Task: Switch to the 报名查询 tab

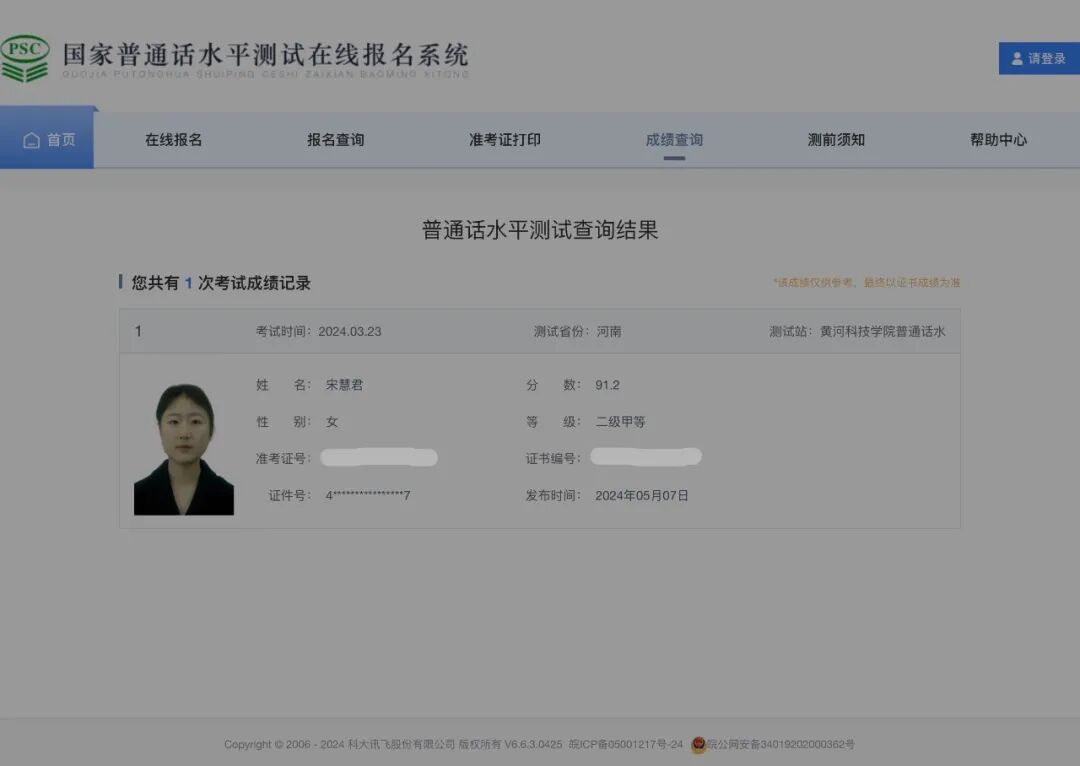Action: pos(334,139)
